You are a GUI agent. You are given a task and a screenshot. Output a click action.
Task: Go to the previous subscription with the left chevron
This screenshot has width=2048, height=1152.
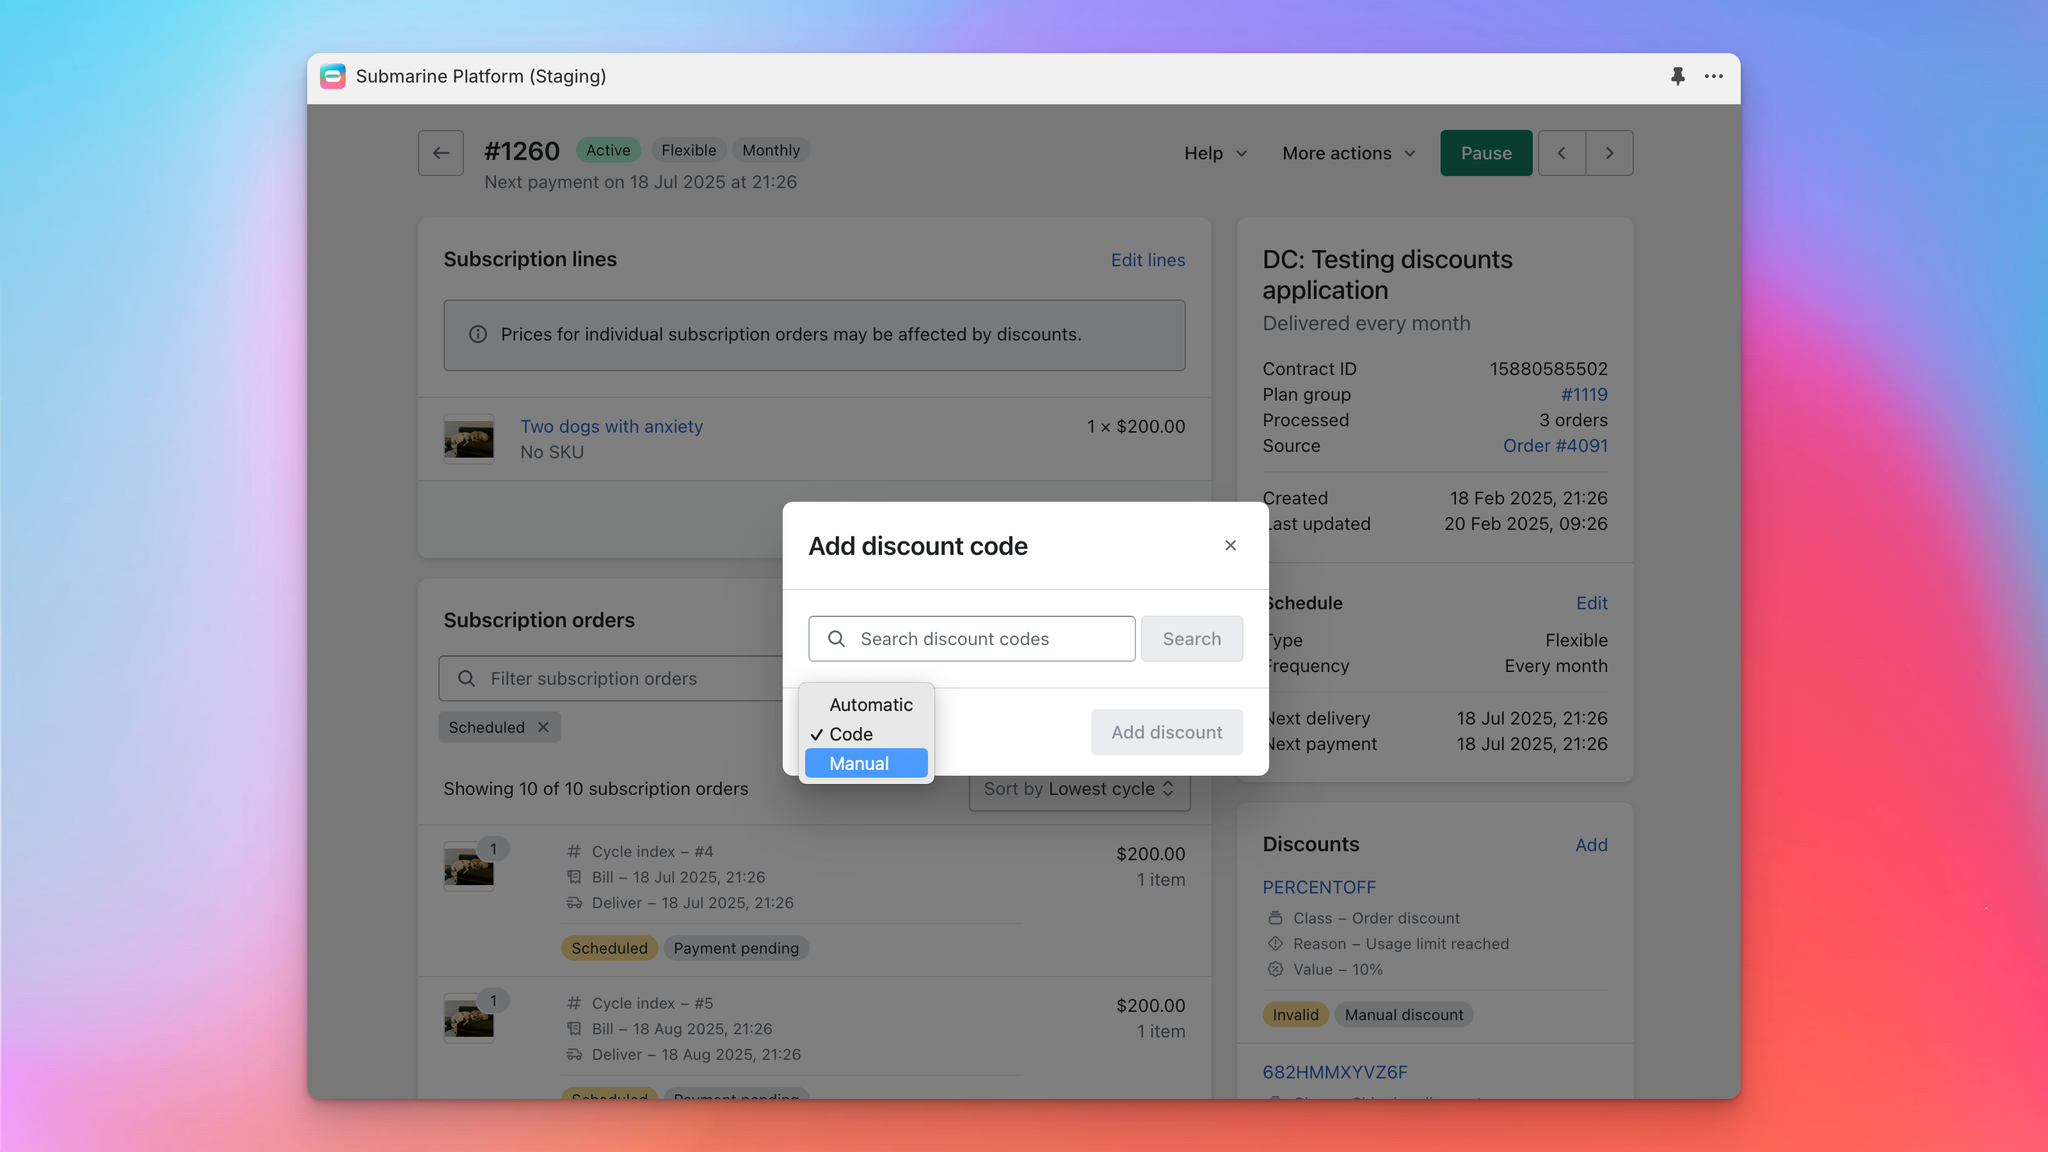pos(1561,153)
